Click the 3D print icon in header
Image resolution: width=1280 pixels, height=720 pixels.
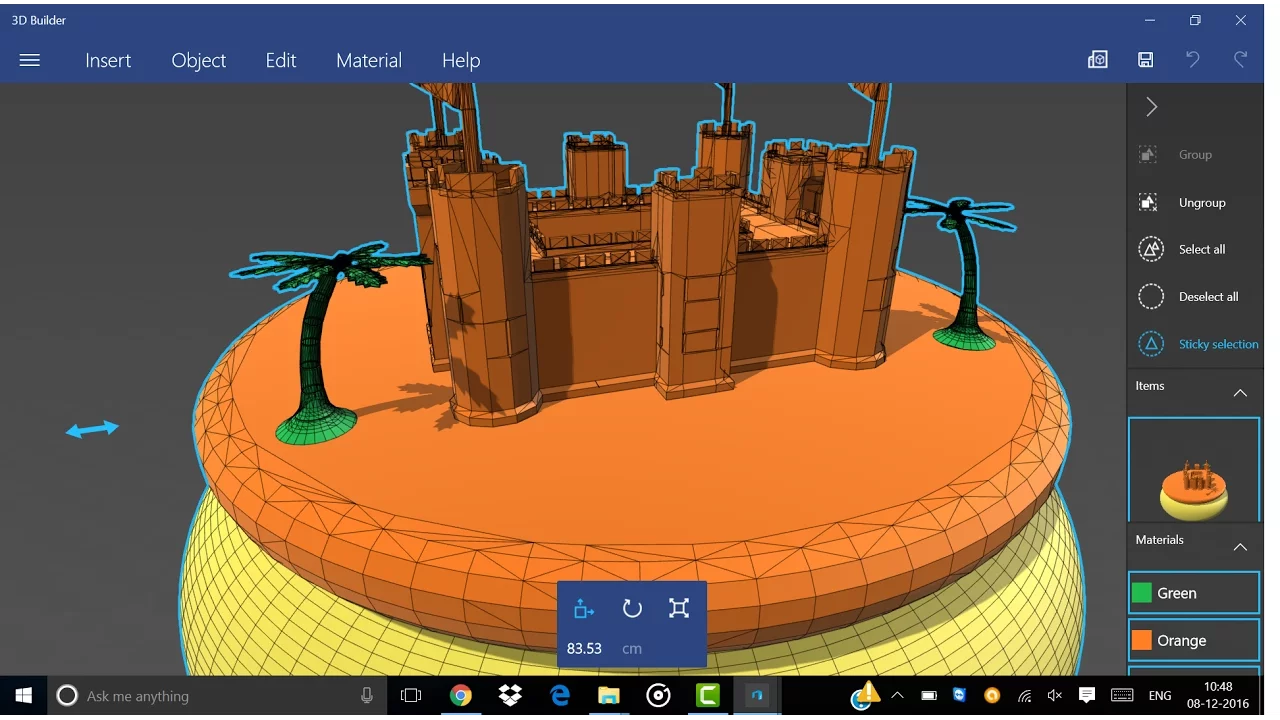click(x=1098, y=60)
